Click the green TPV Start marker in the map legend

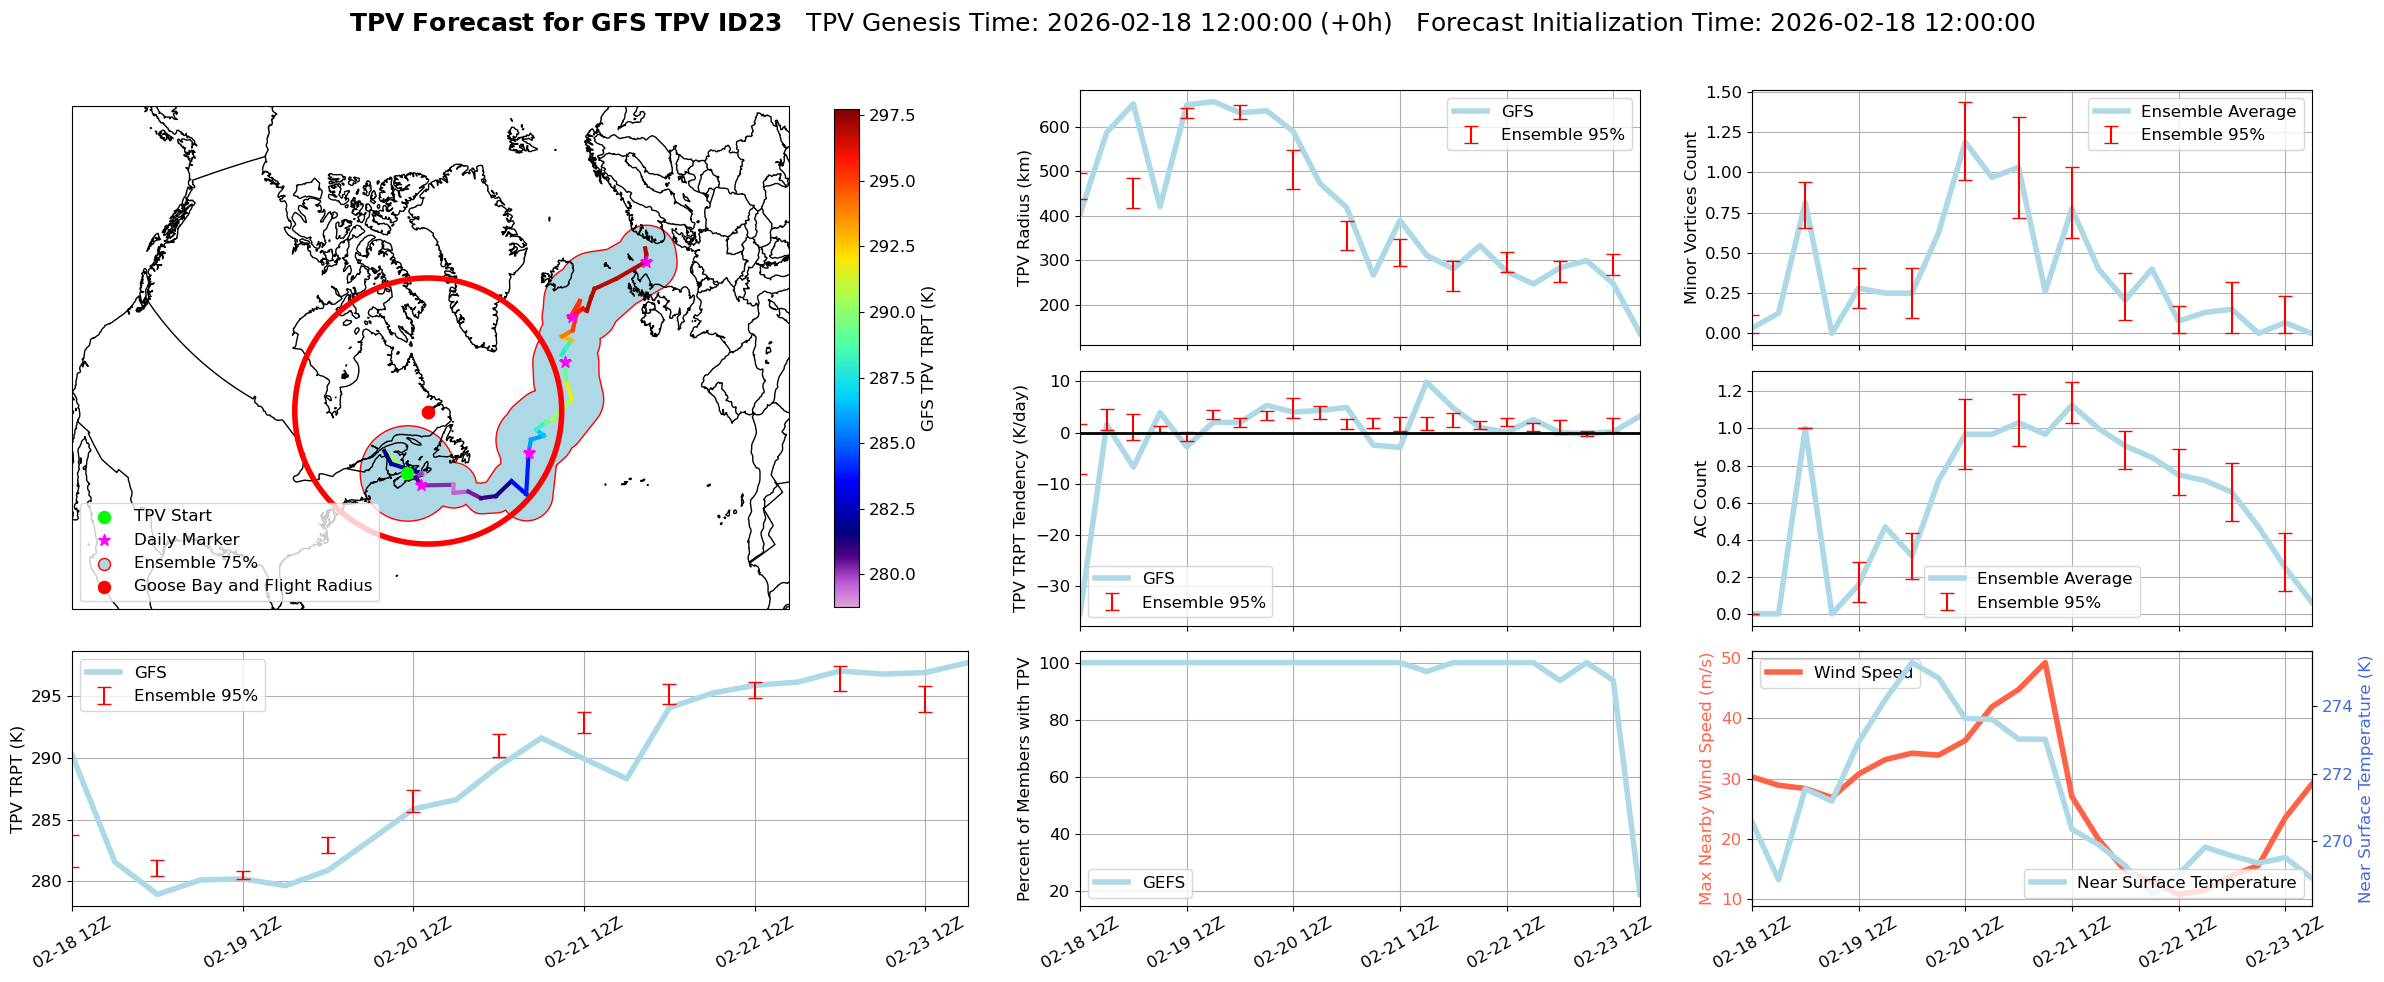(104, 516)
